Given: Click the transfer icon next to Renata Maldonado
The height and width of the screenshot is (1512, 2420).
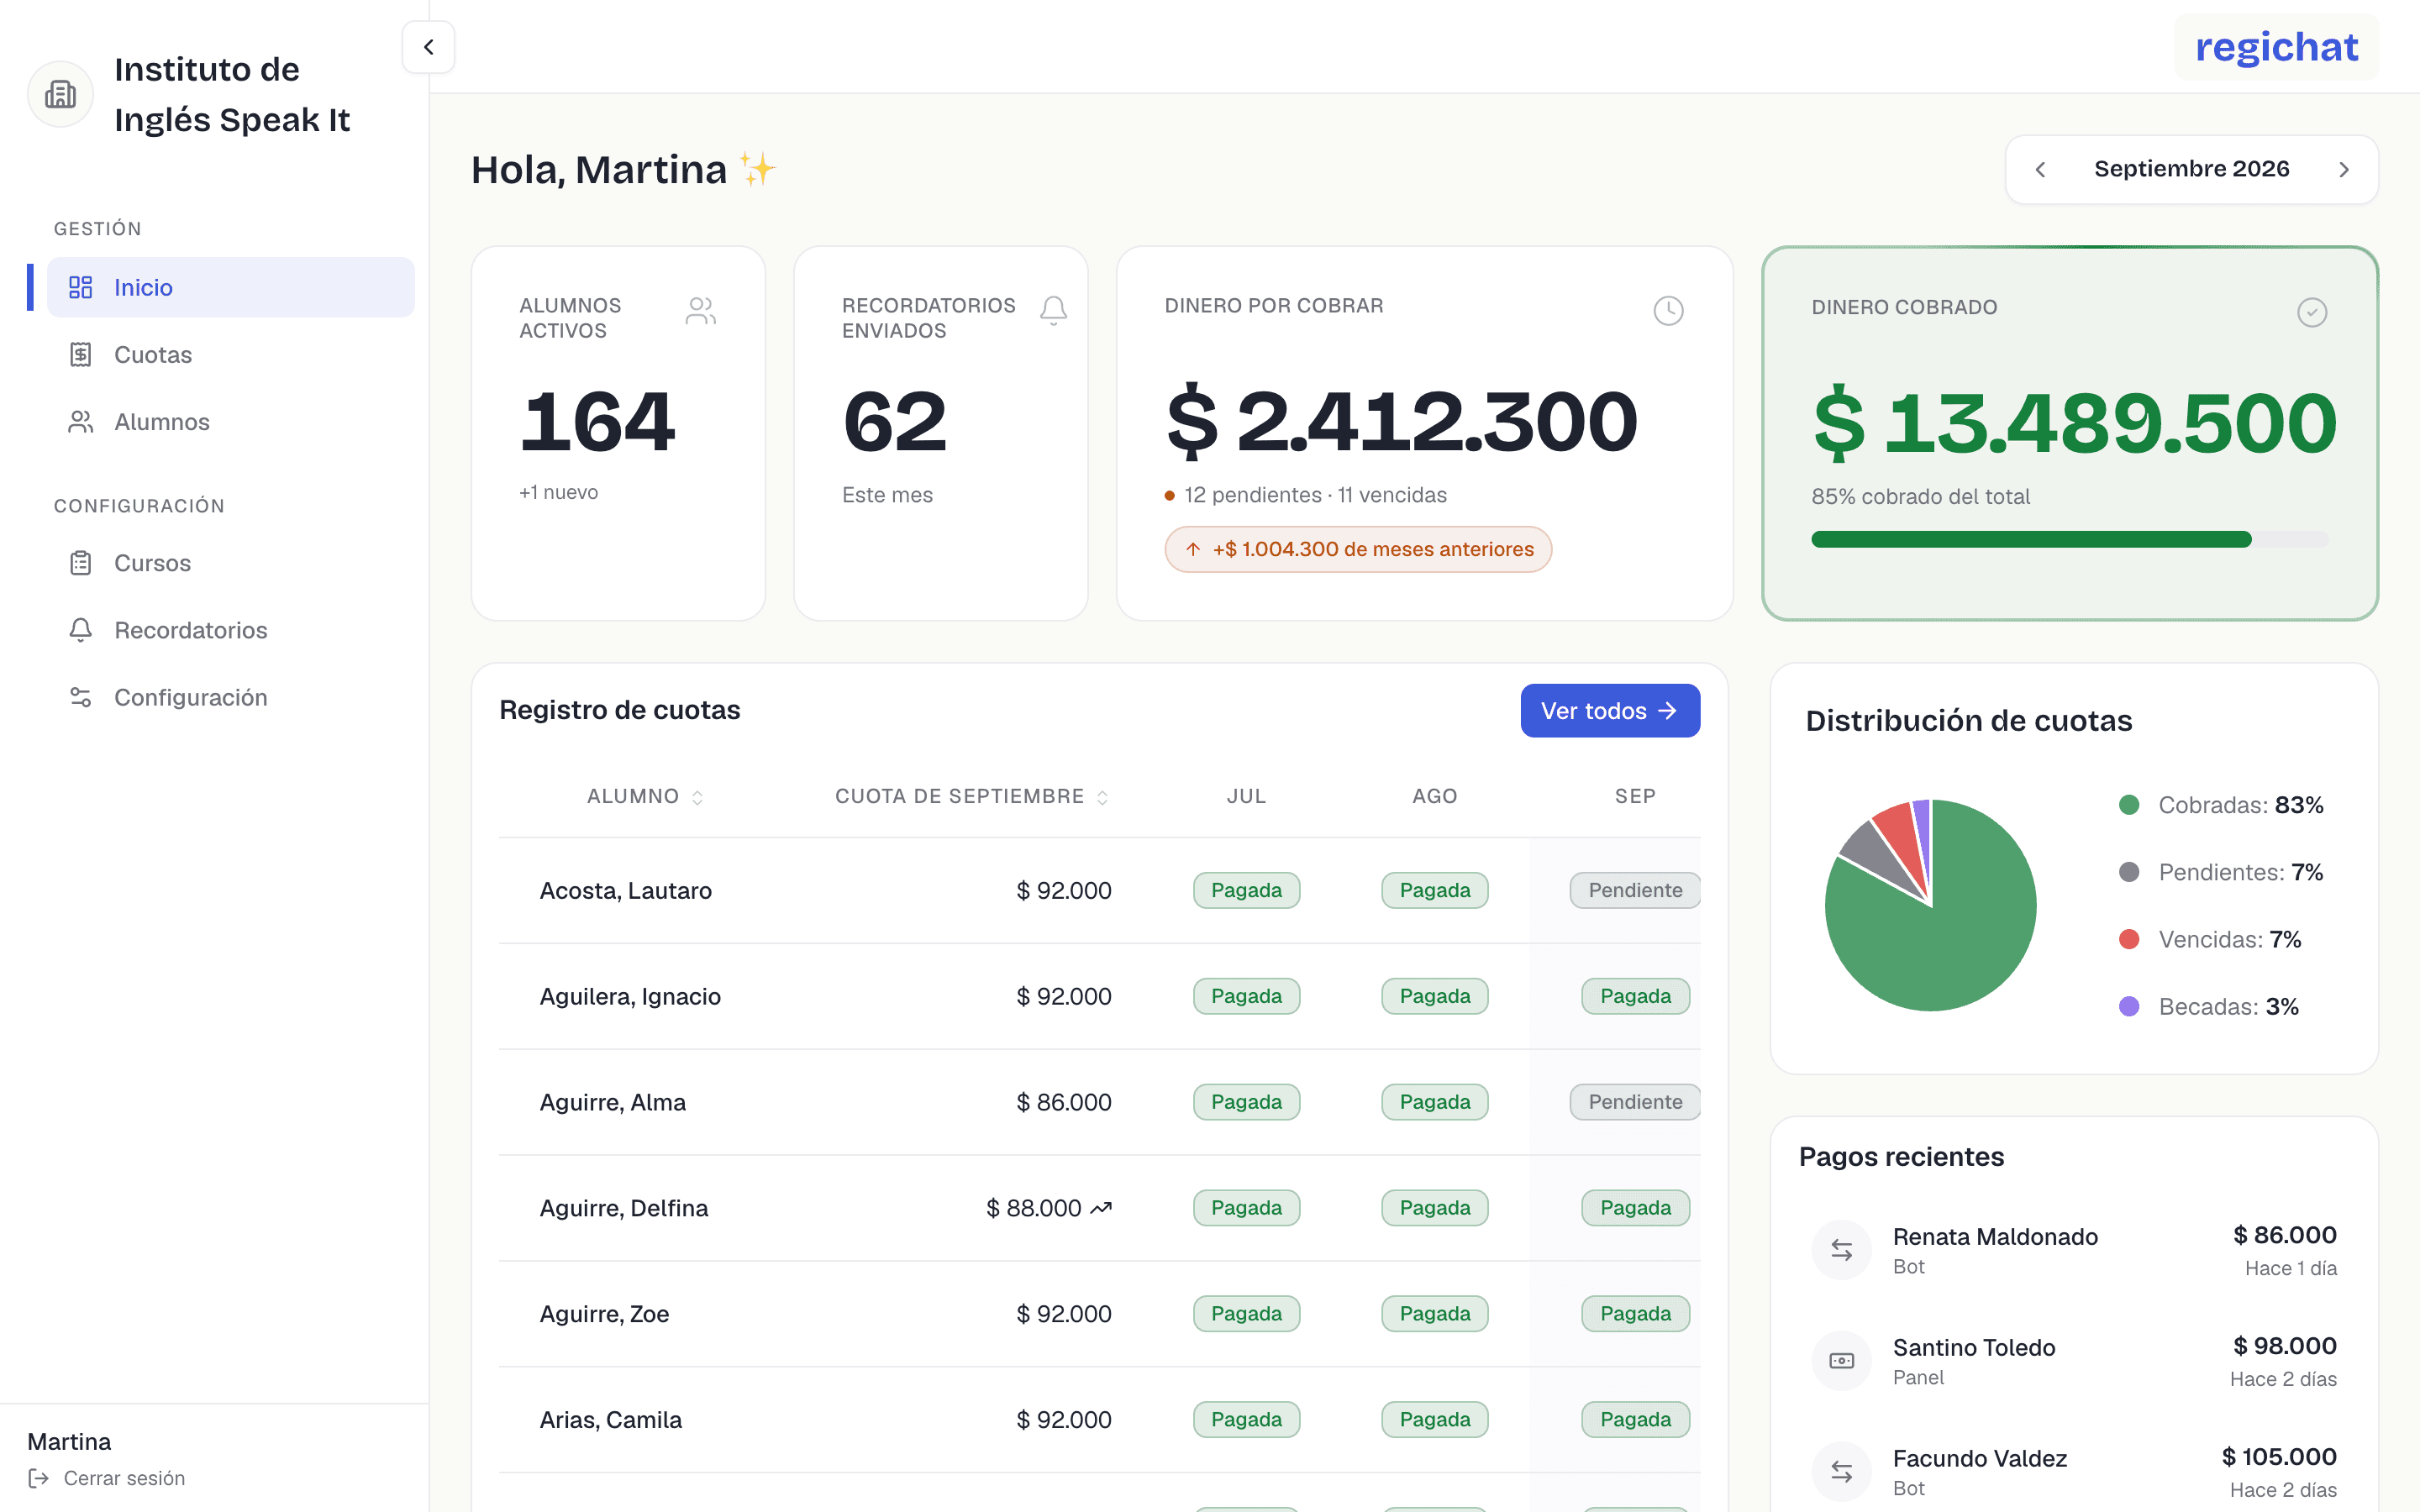Looking at the screenshot, I should click(1842, 1250).
